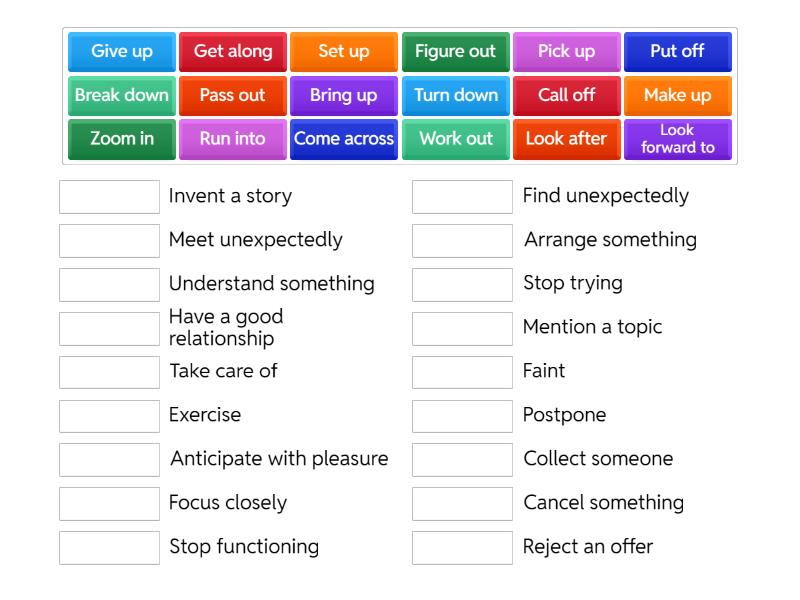
Task: Click the 'Run into' tile
Action: [232, 139]
